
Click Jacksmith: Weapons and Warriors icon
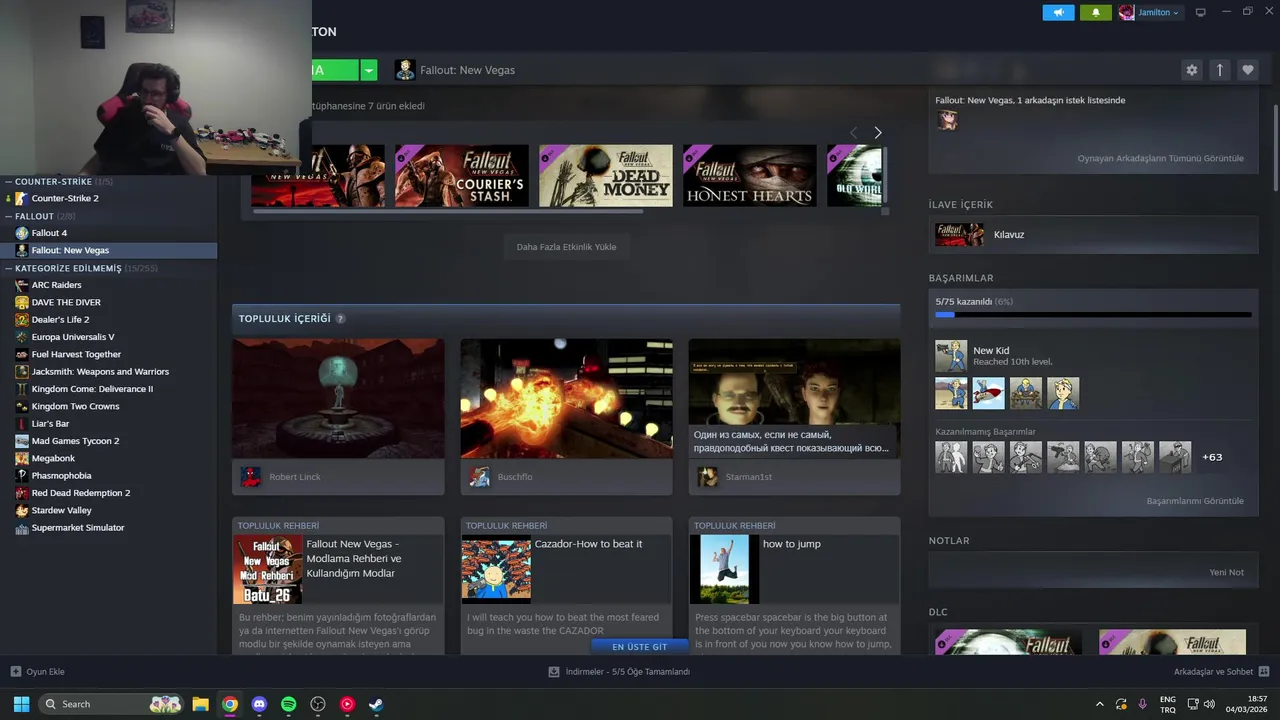coord(22,372)
